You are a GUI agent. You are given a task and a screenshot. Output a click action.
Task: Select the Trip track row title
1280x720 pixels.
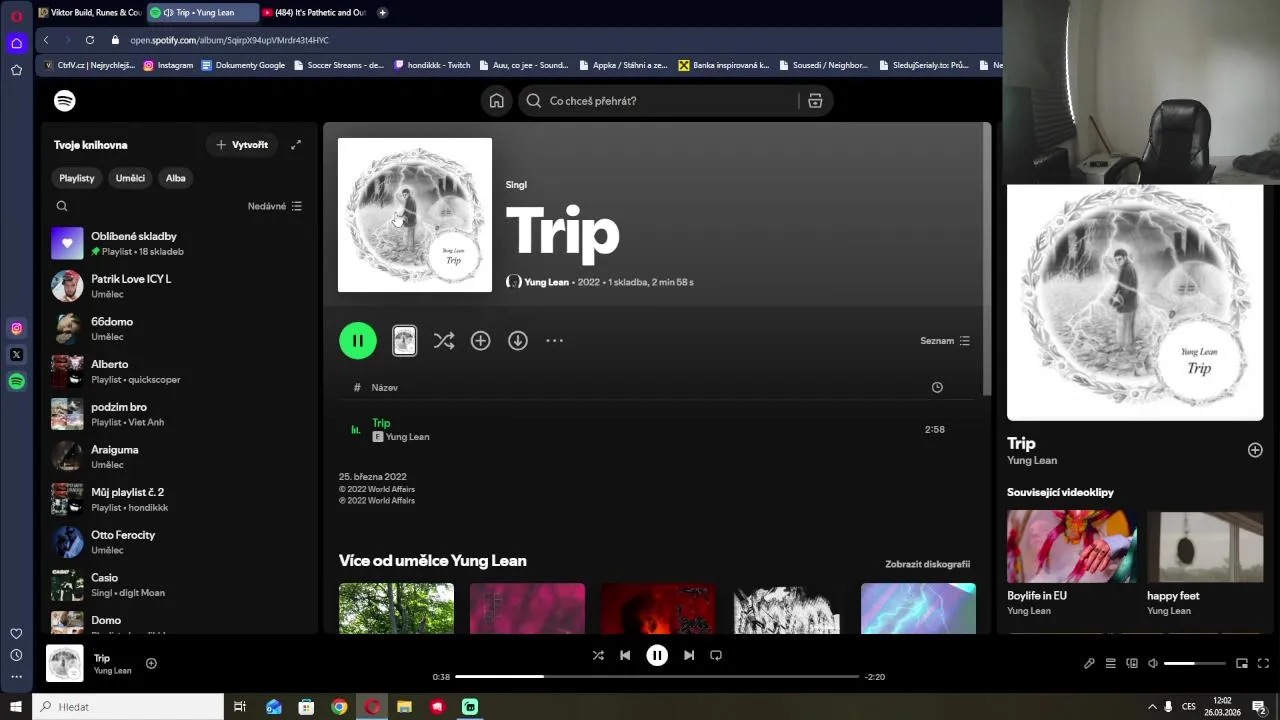381,423
